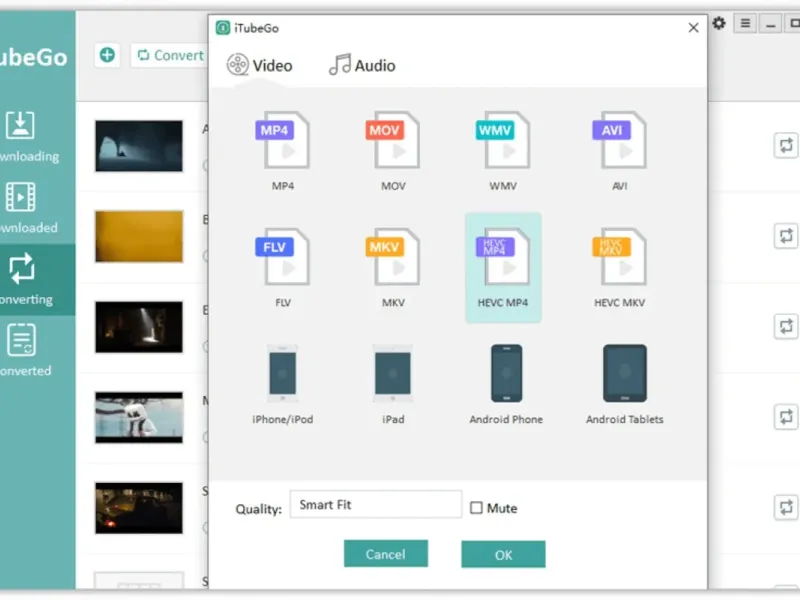The height and width of the screenshot is (600, 800).
Task: Switch to the Audio tab
Action: click(362, 65)
